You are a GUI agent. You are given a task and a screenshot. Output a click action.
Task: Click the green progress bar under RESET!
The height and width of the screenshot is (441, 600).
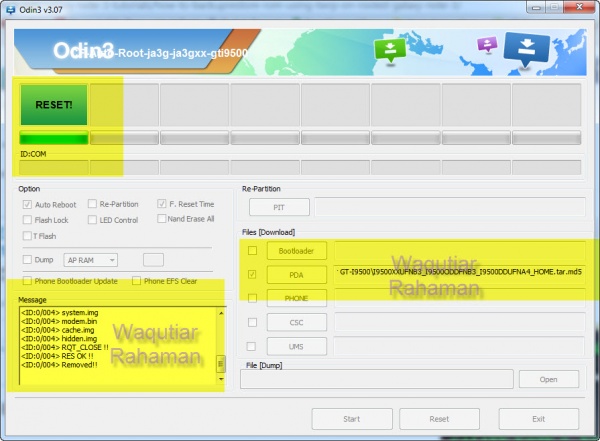click(54, 138)
